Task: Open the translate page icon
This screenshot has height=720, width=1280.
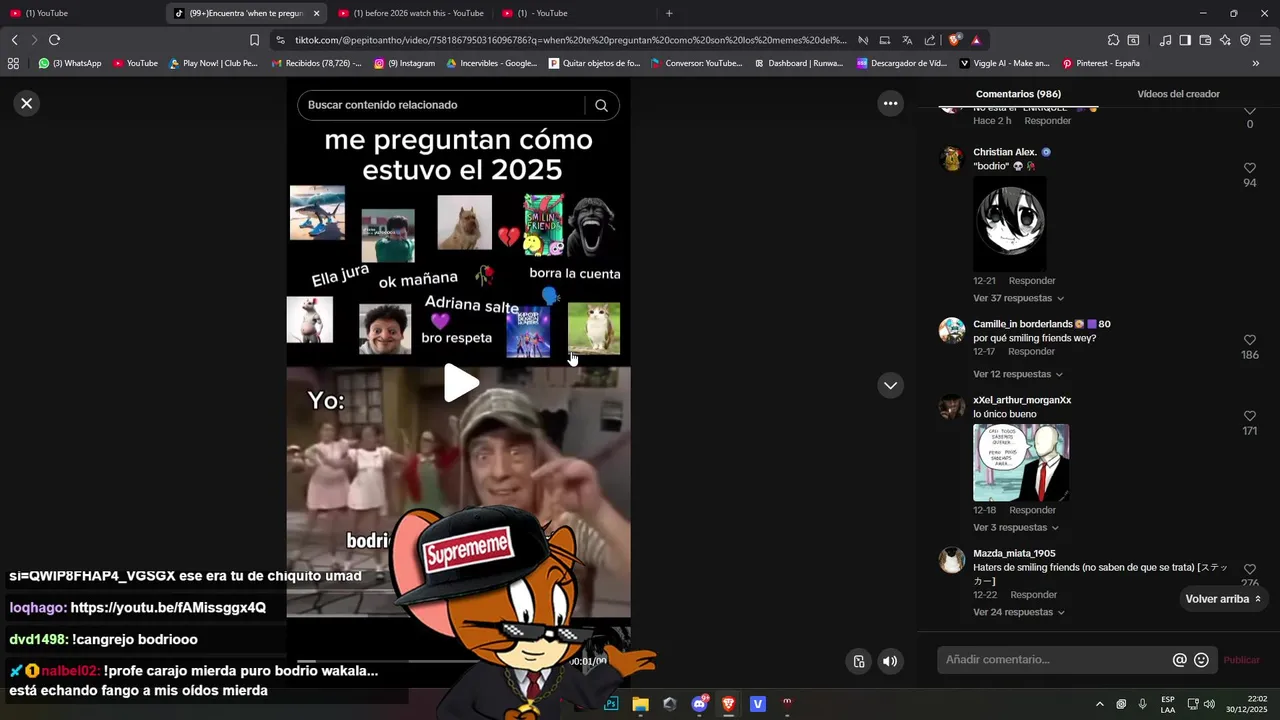Action: coord(907,40)
